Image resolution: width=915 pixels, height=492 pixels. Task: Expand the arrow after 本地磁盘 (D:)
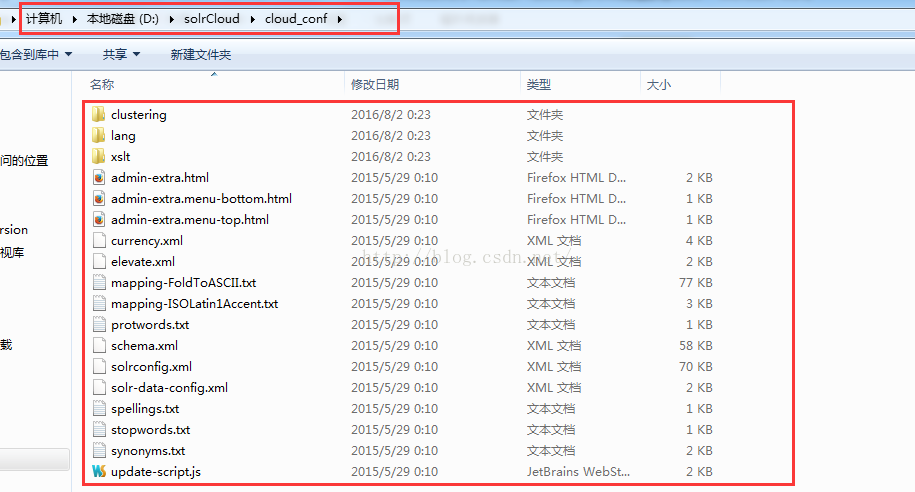coord(172,19)
